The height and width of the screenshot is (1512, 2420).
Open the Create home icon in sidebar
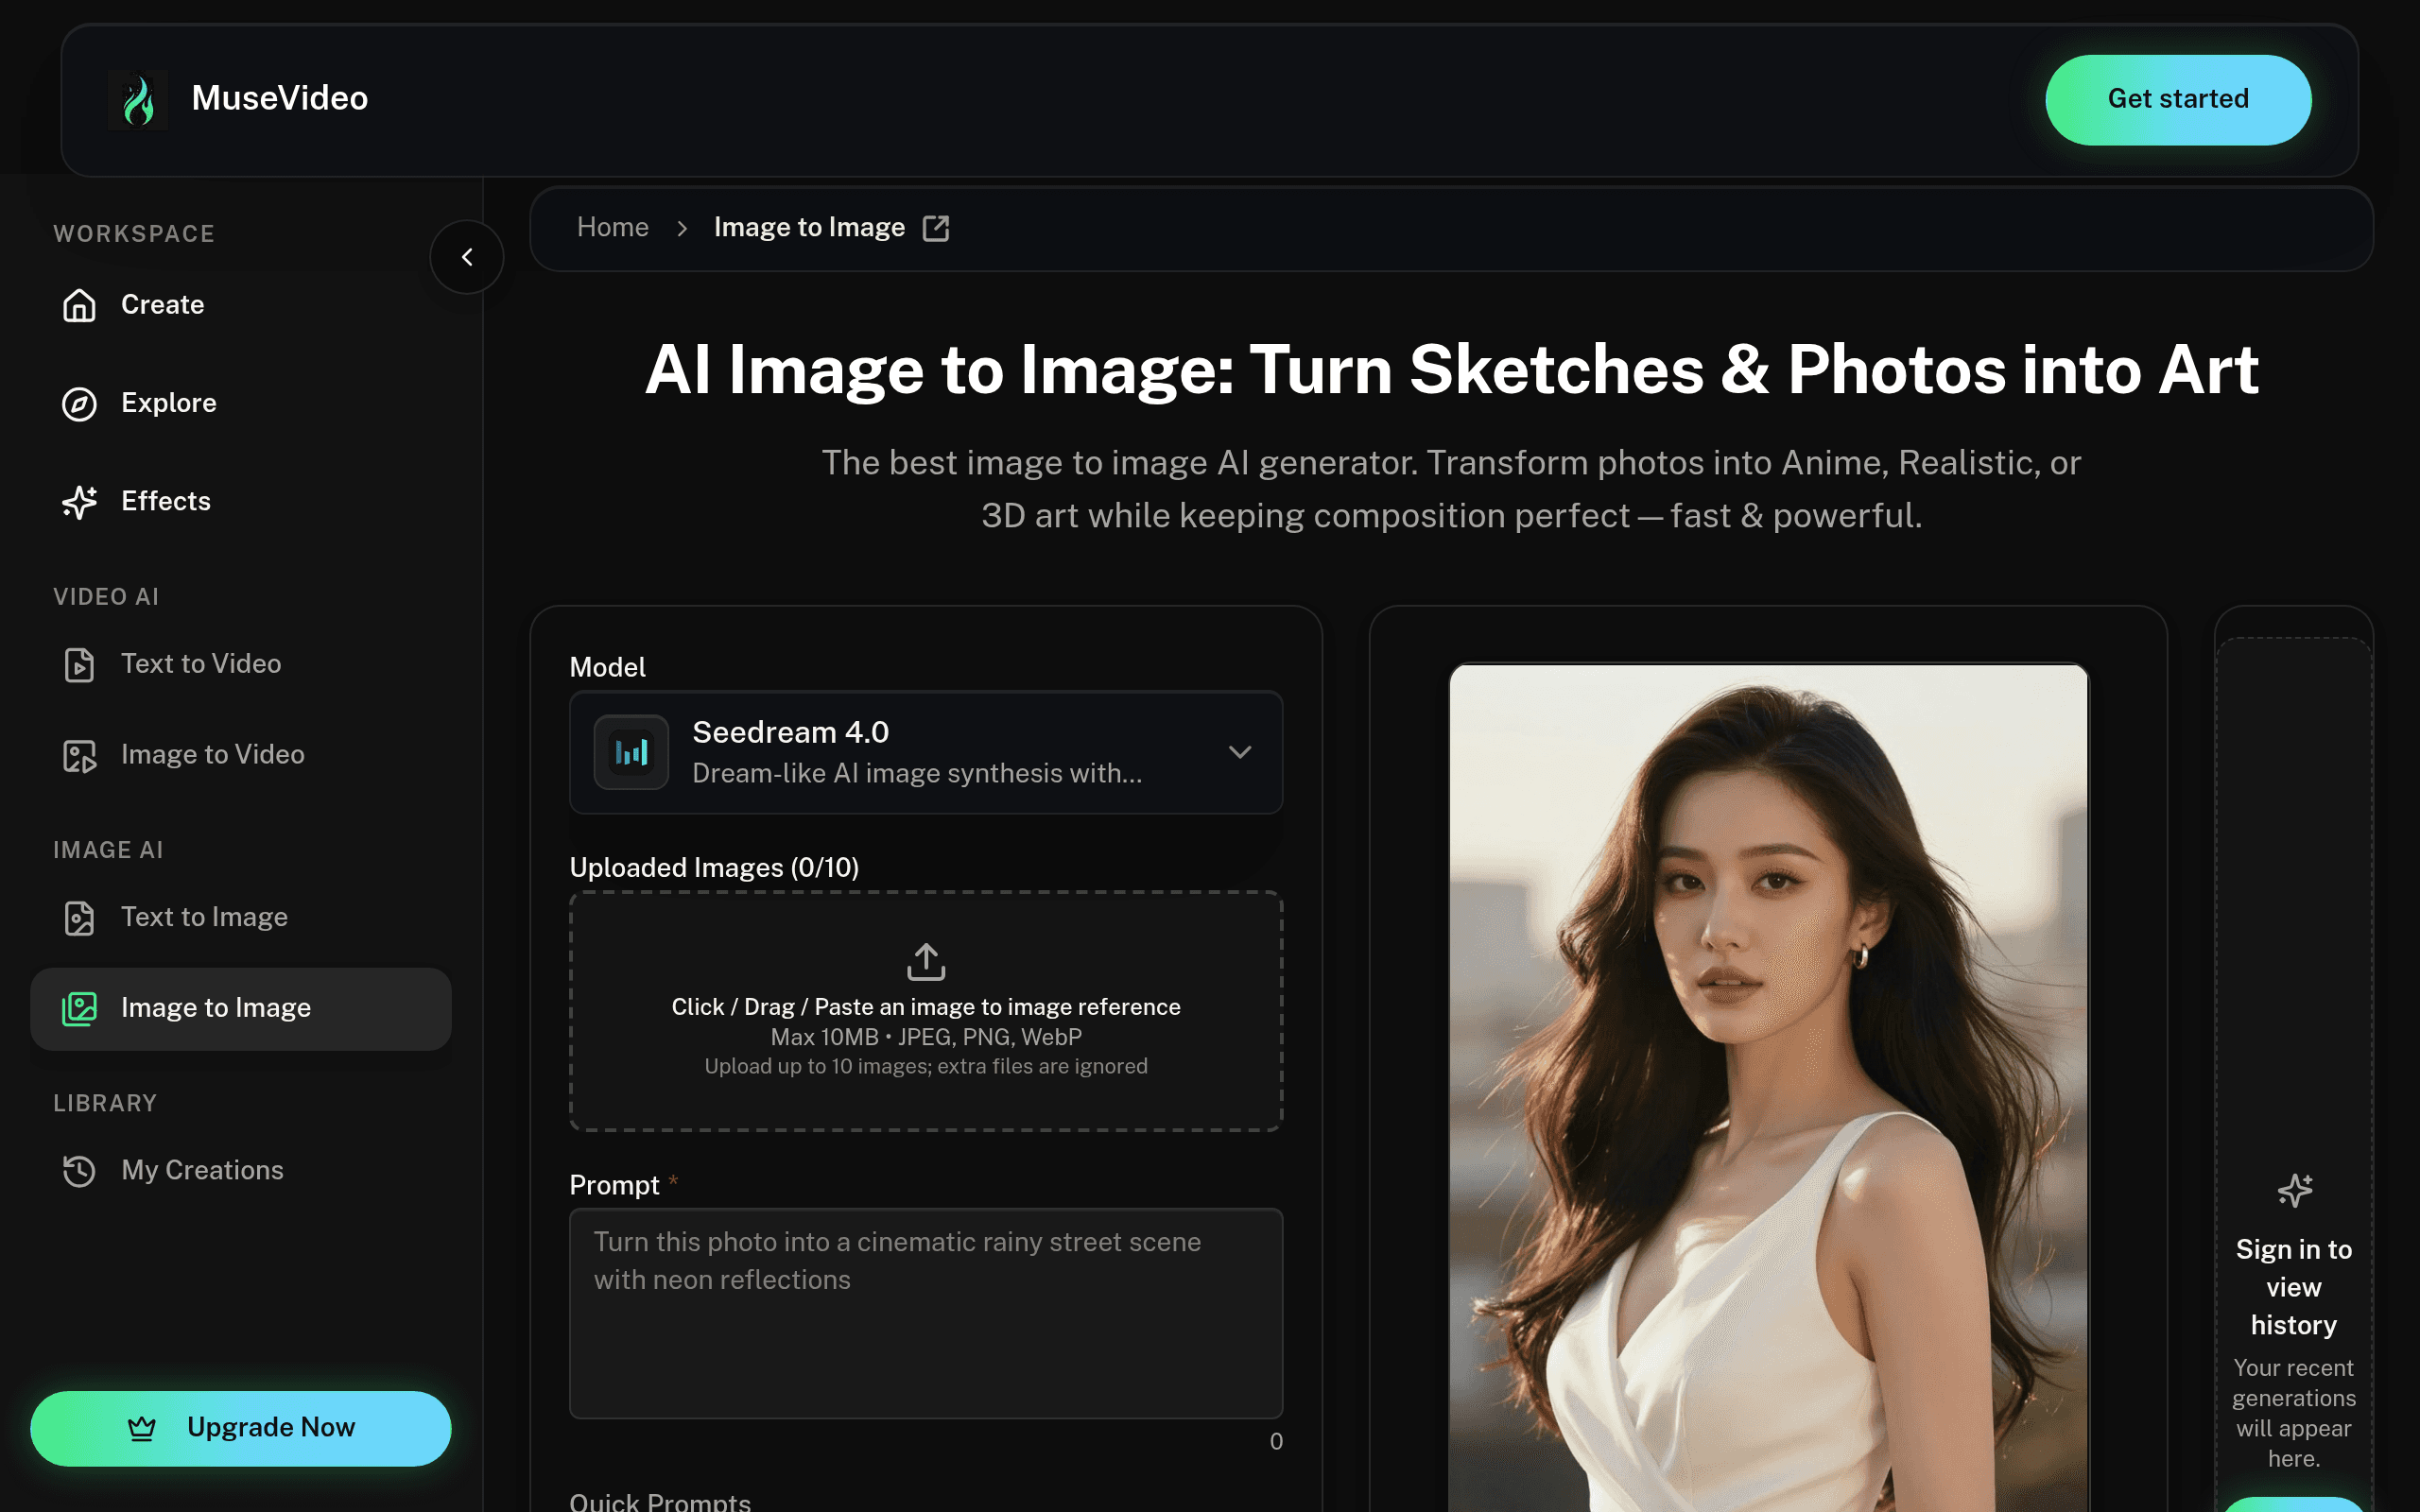pos(79,305)
